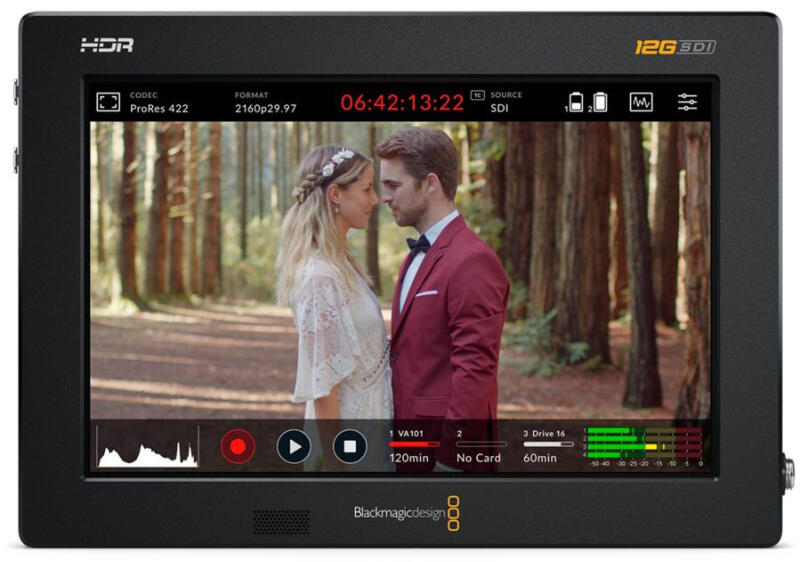Open the settings sliders menu icon
This screenshot has width=800, height=562.
(x=688, y=102)
